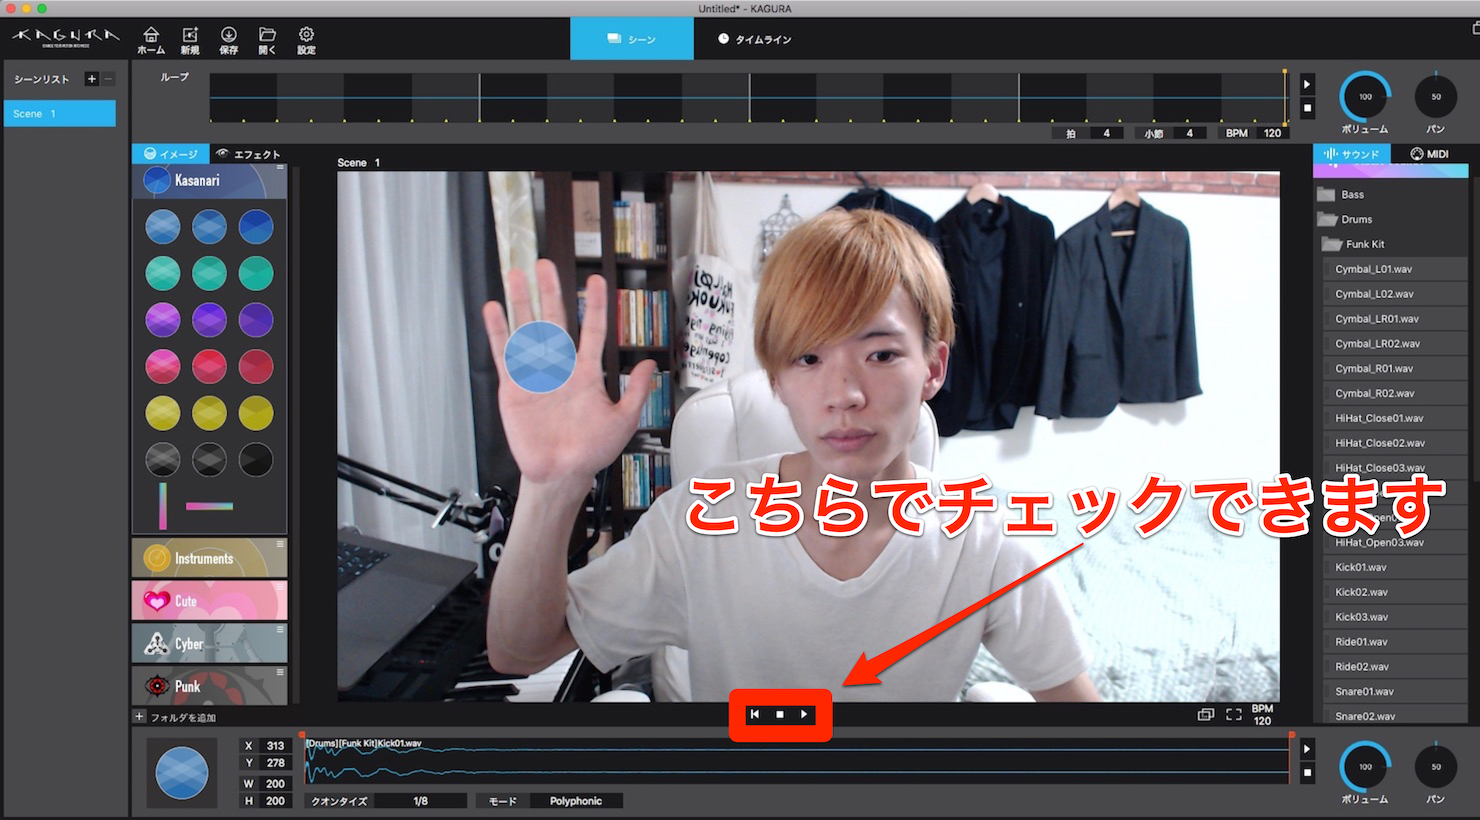Edit the BPM 120 field

point(1272,133)
